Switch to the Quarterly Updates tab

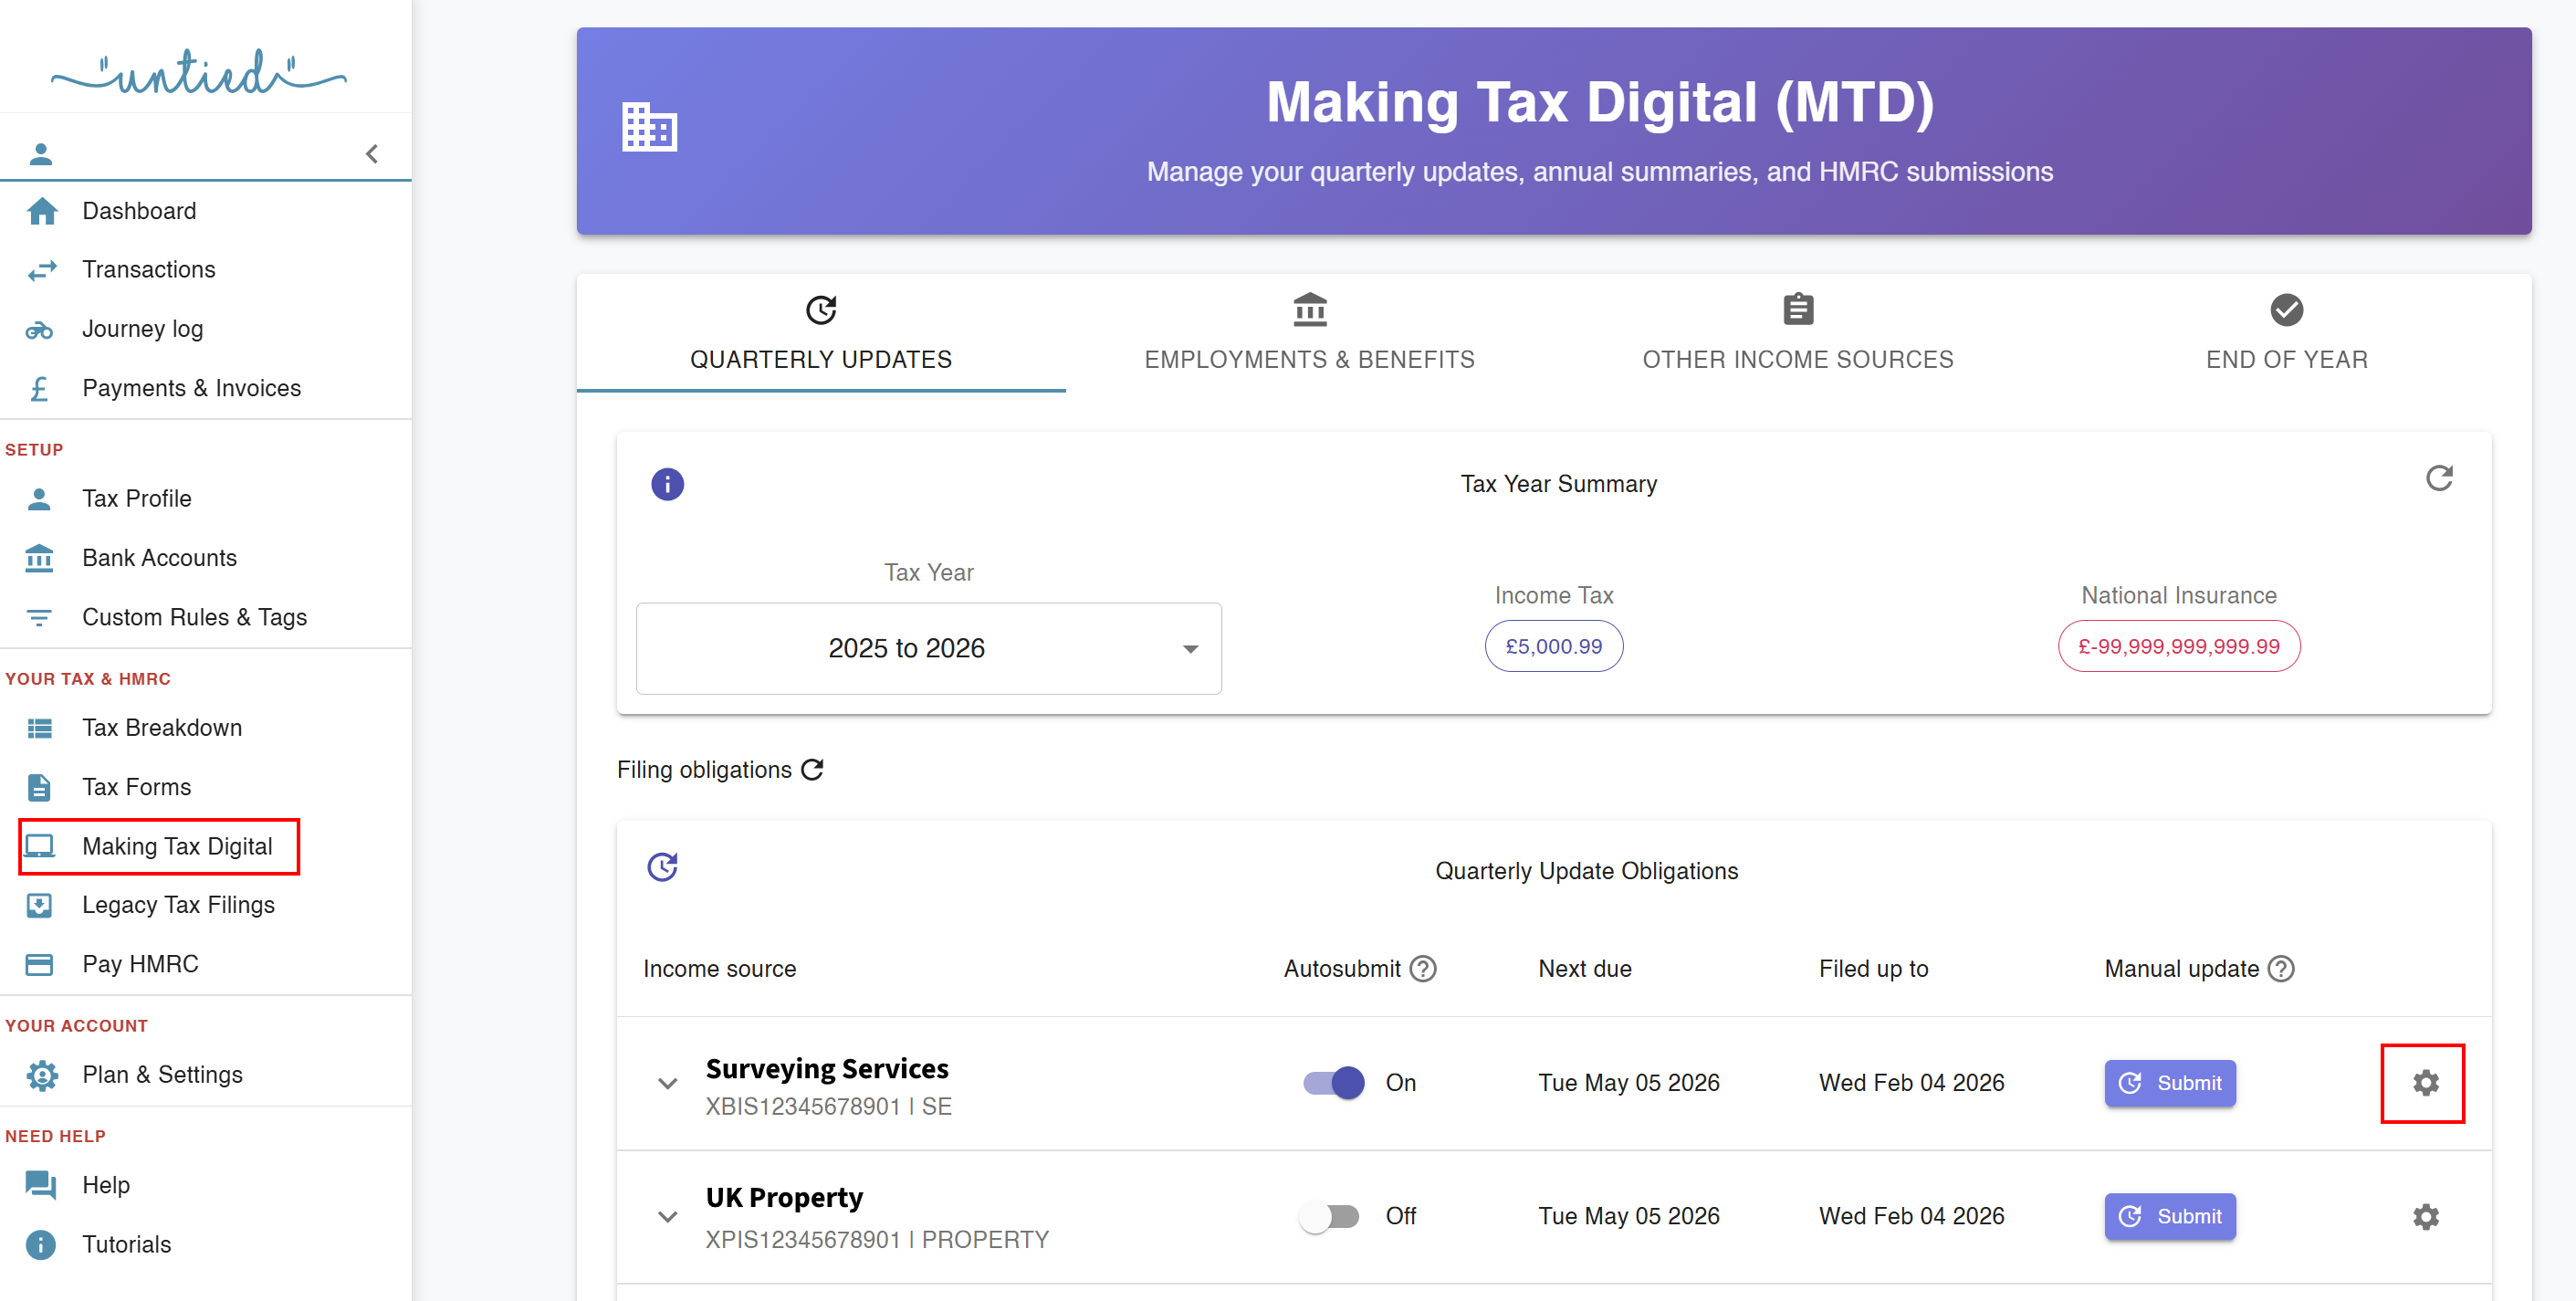point(821,333)
